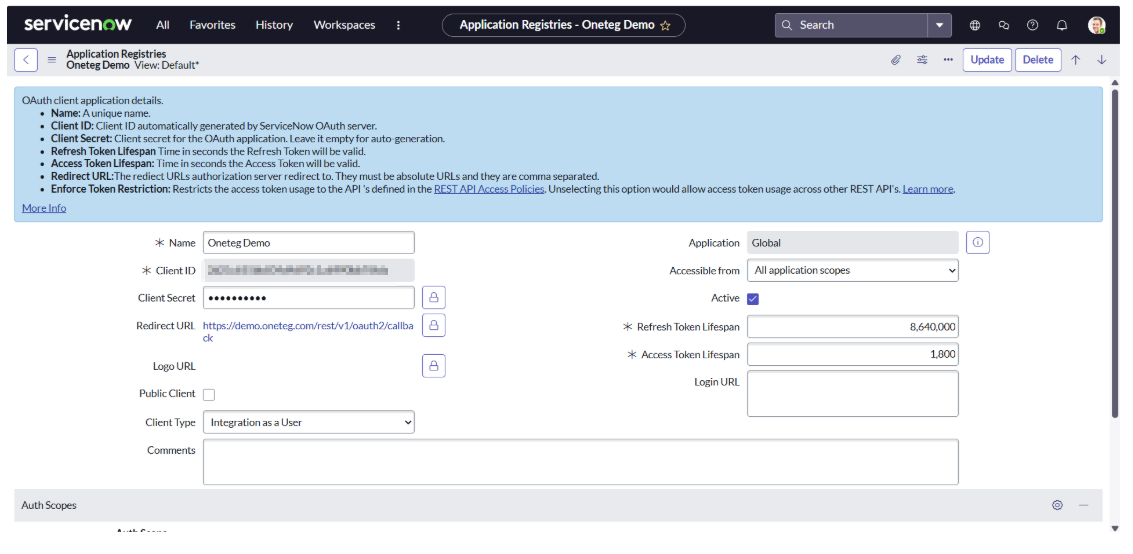1133x554 pixels.
Task: Uncheck the Active checkbox
Action: pyautogui.click(x=753, y=299)
